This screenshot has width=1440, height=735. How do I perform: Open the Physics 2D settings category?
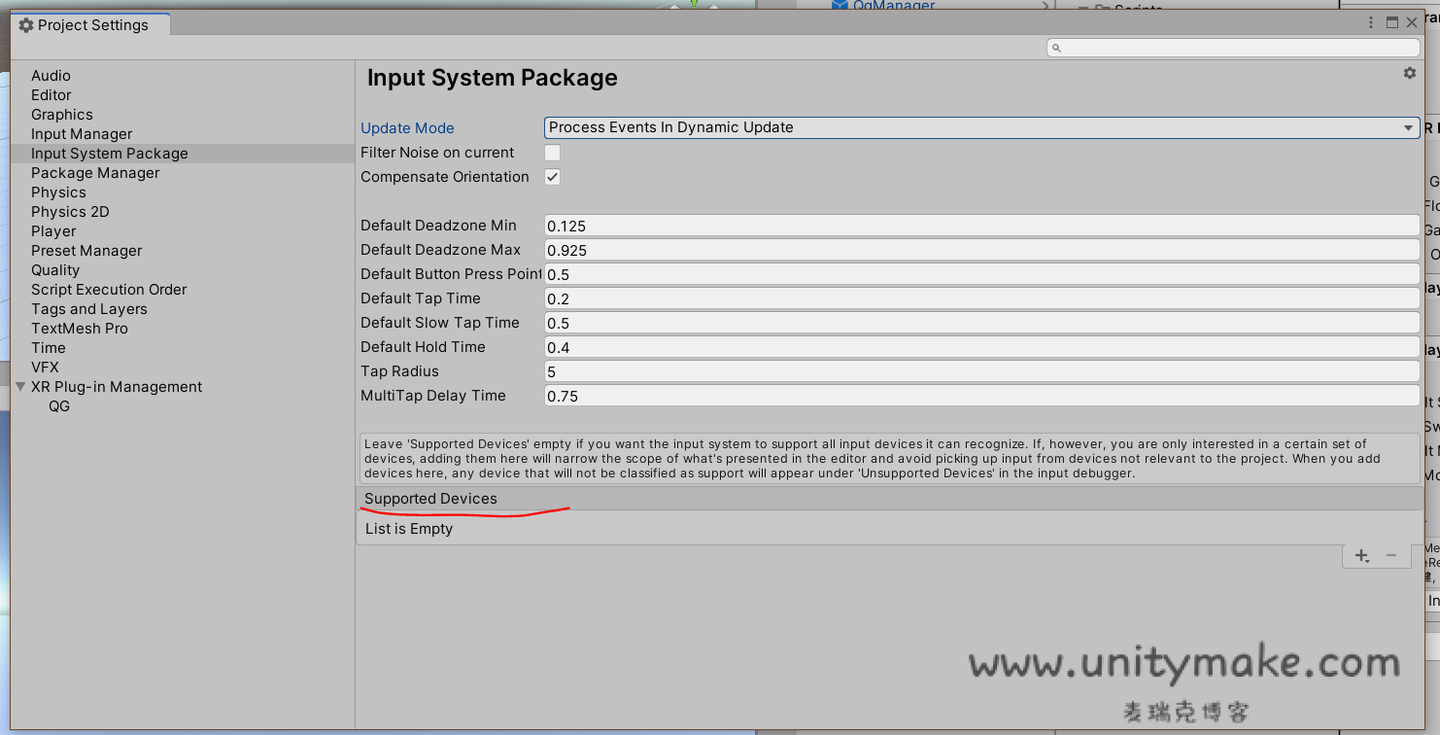click(x=70, y=211)
